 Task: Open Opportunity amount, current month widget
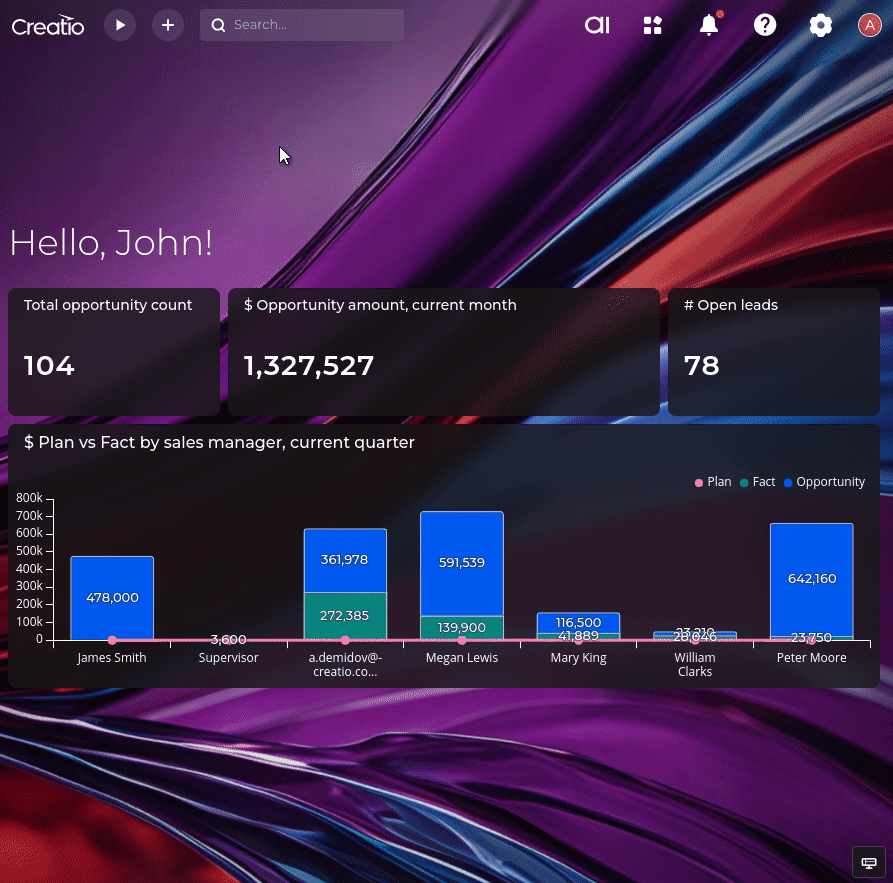[x=444, y=351]
